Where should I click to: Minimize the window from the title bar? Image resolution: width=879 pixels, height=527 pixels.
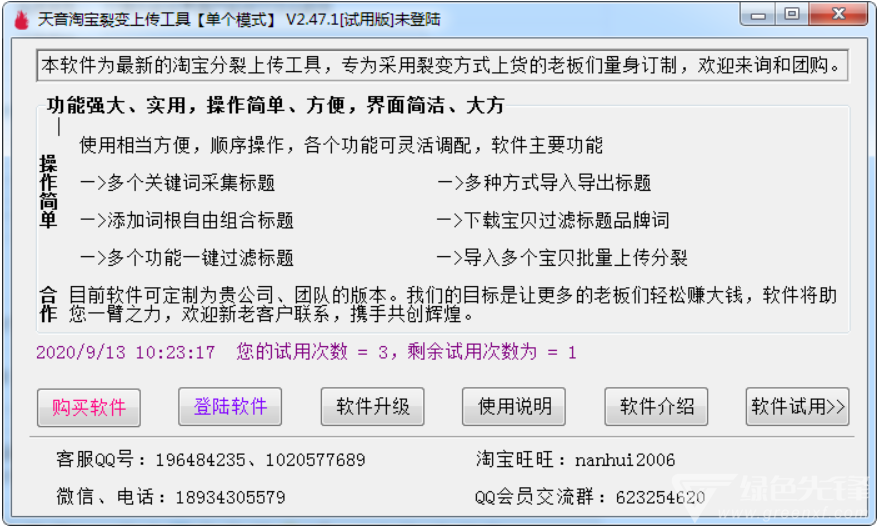point(758,15)
